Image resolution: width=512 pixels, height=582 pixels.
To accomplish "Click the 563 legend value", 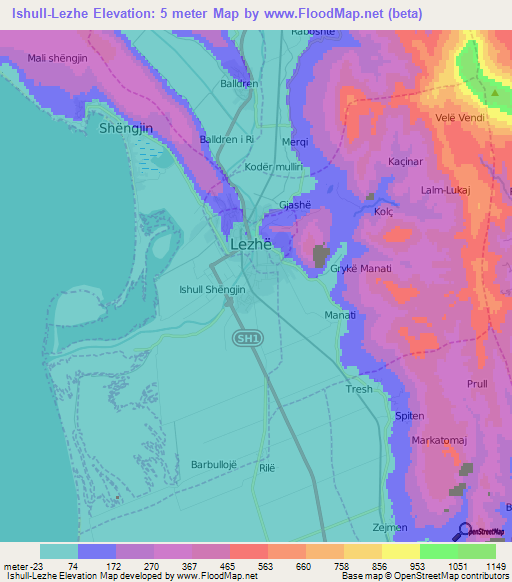I will 265,567.
